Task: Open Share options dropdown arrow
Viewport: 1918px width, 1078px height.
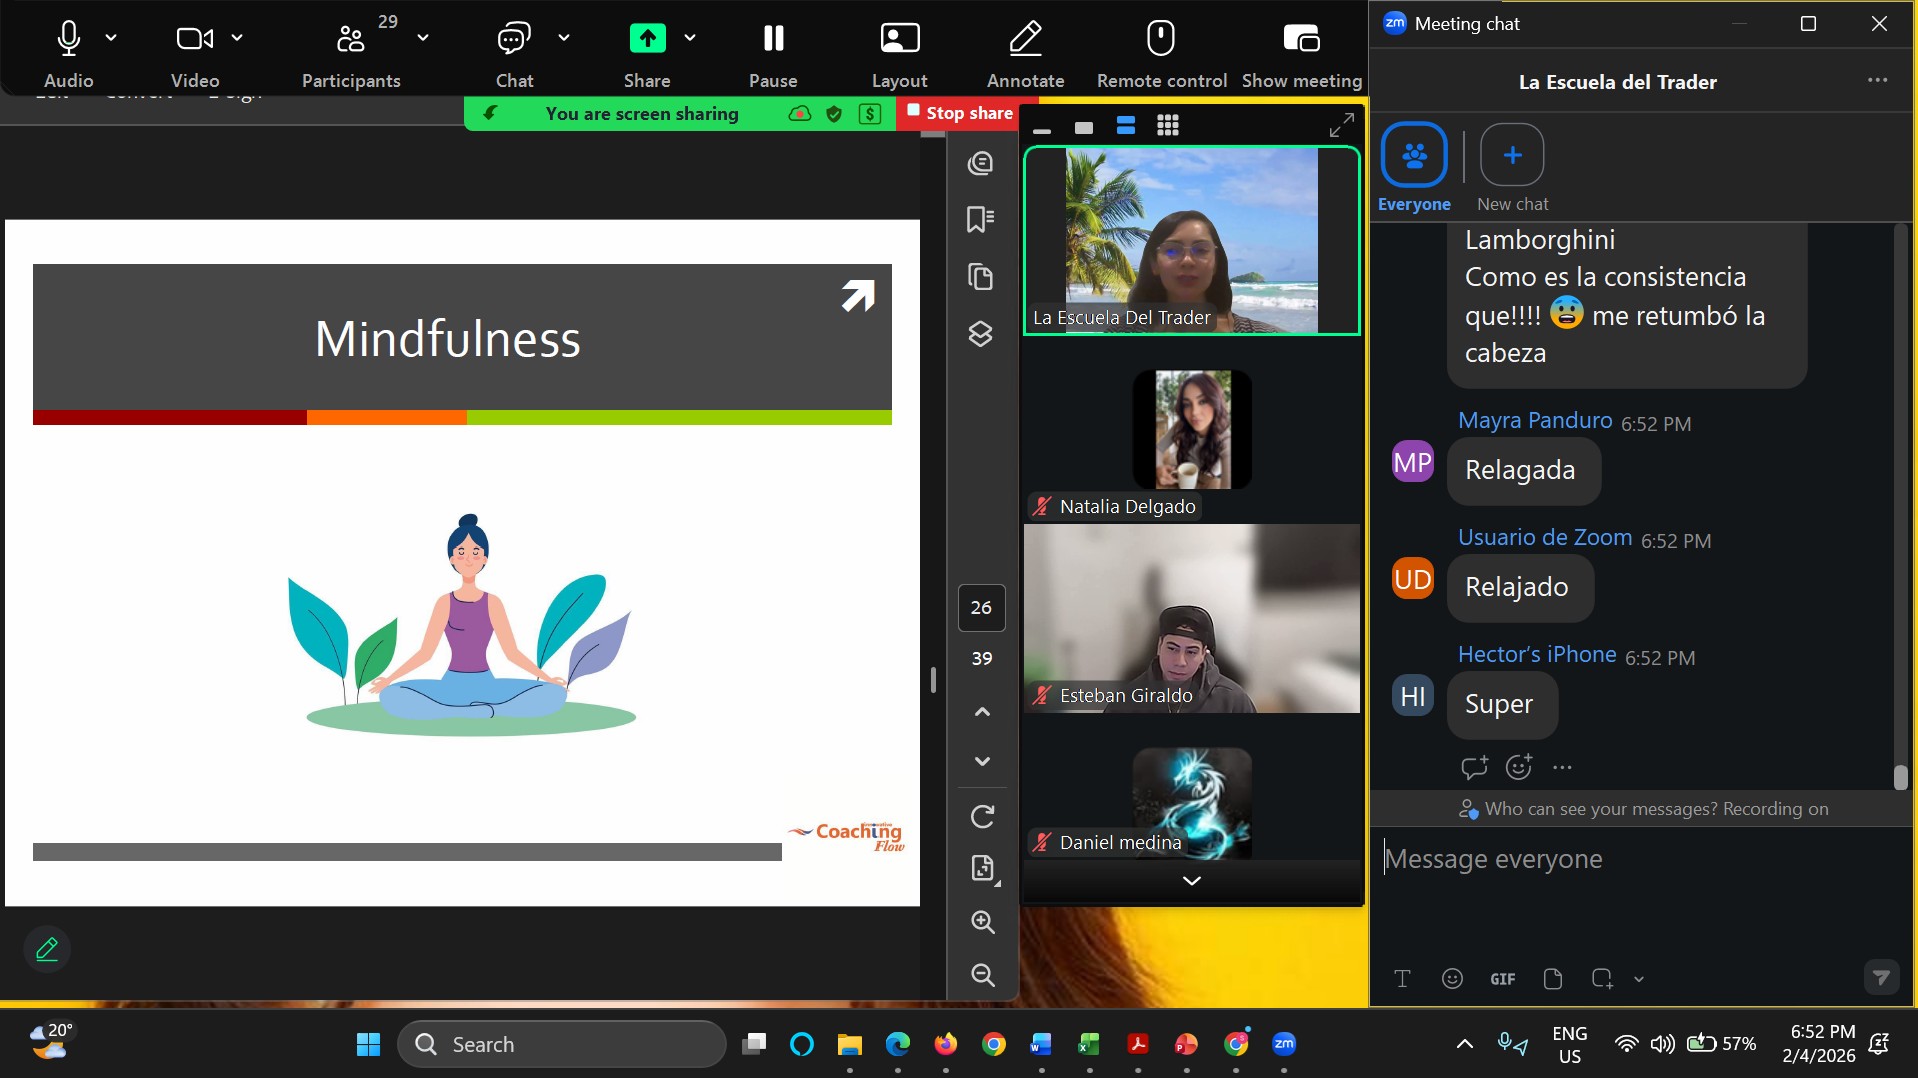Action: pyautogui.click(x=690, y=38)
